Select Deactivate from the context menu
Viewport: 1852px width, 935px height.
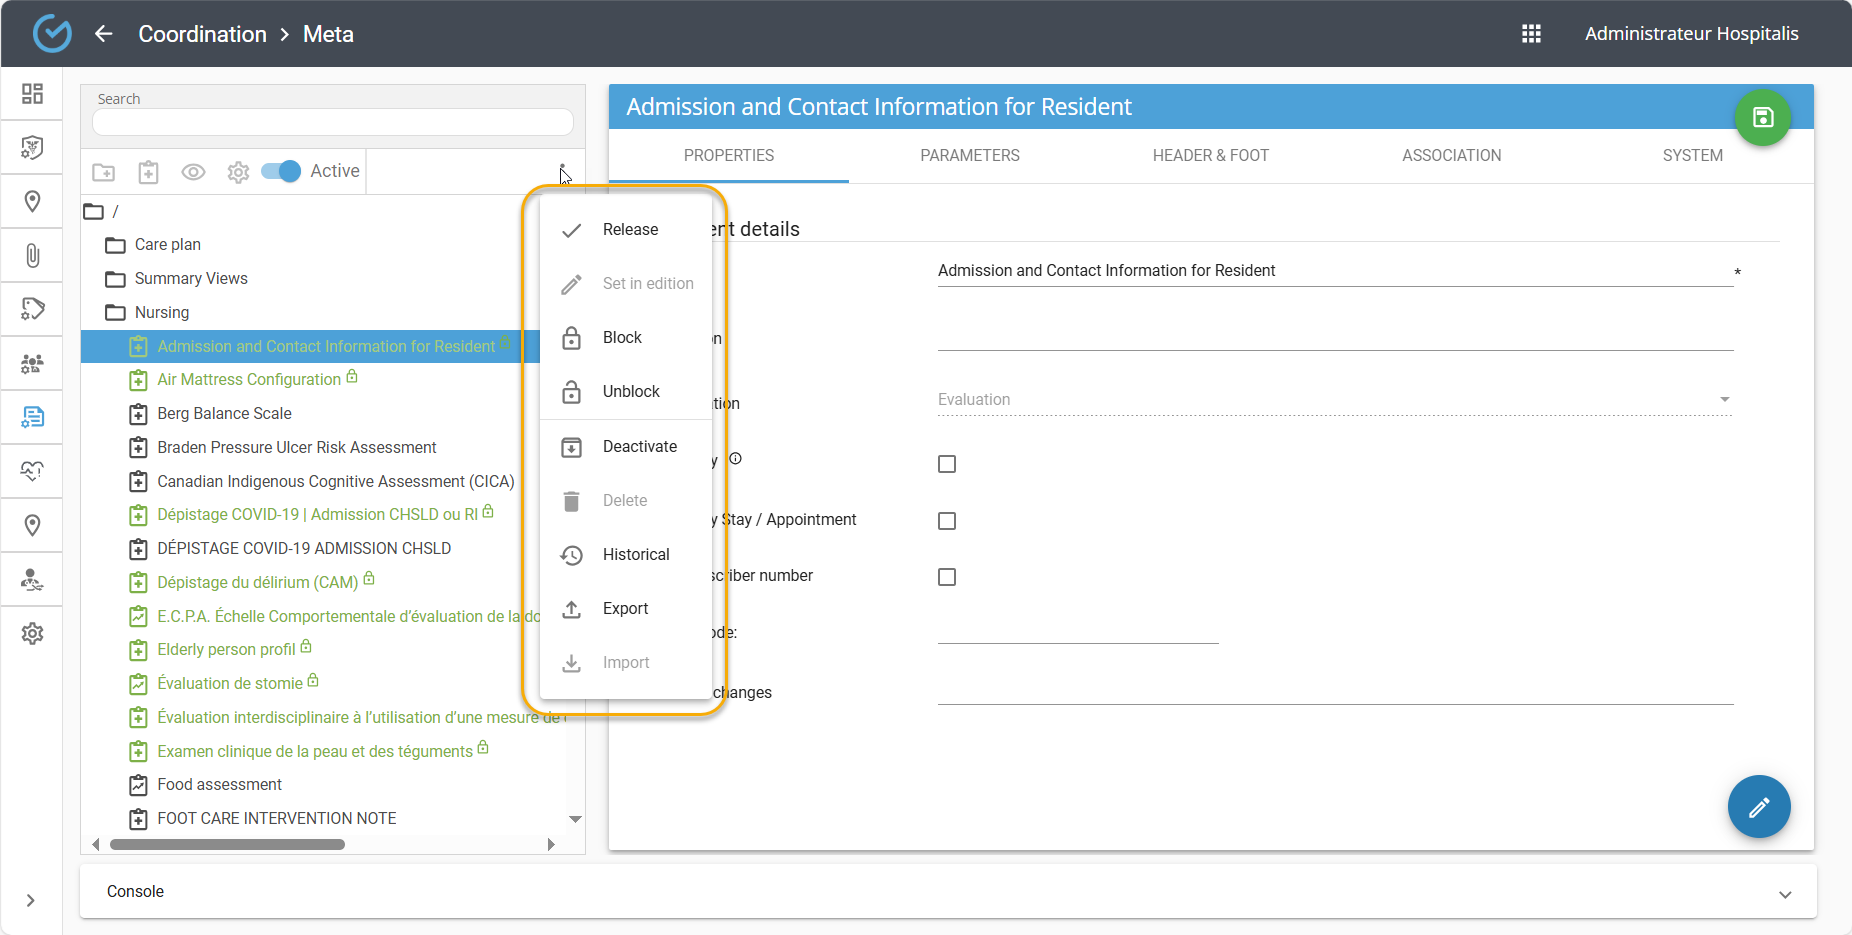click(639, 447)
